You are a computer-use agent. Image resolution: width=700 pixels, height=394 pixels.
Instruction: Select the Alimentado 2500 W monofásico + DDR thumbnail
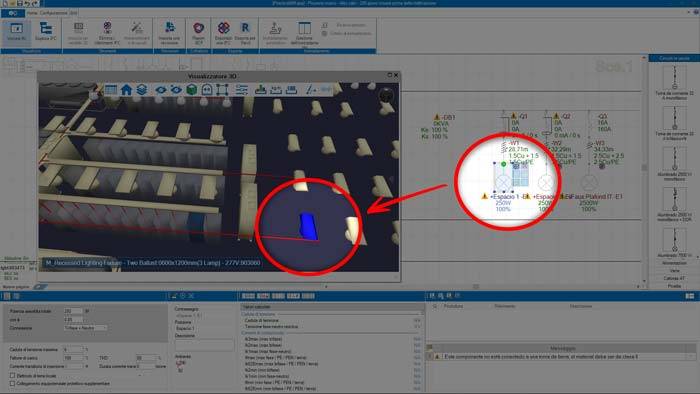(x=674, y=199)
